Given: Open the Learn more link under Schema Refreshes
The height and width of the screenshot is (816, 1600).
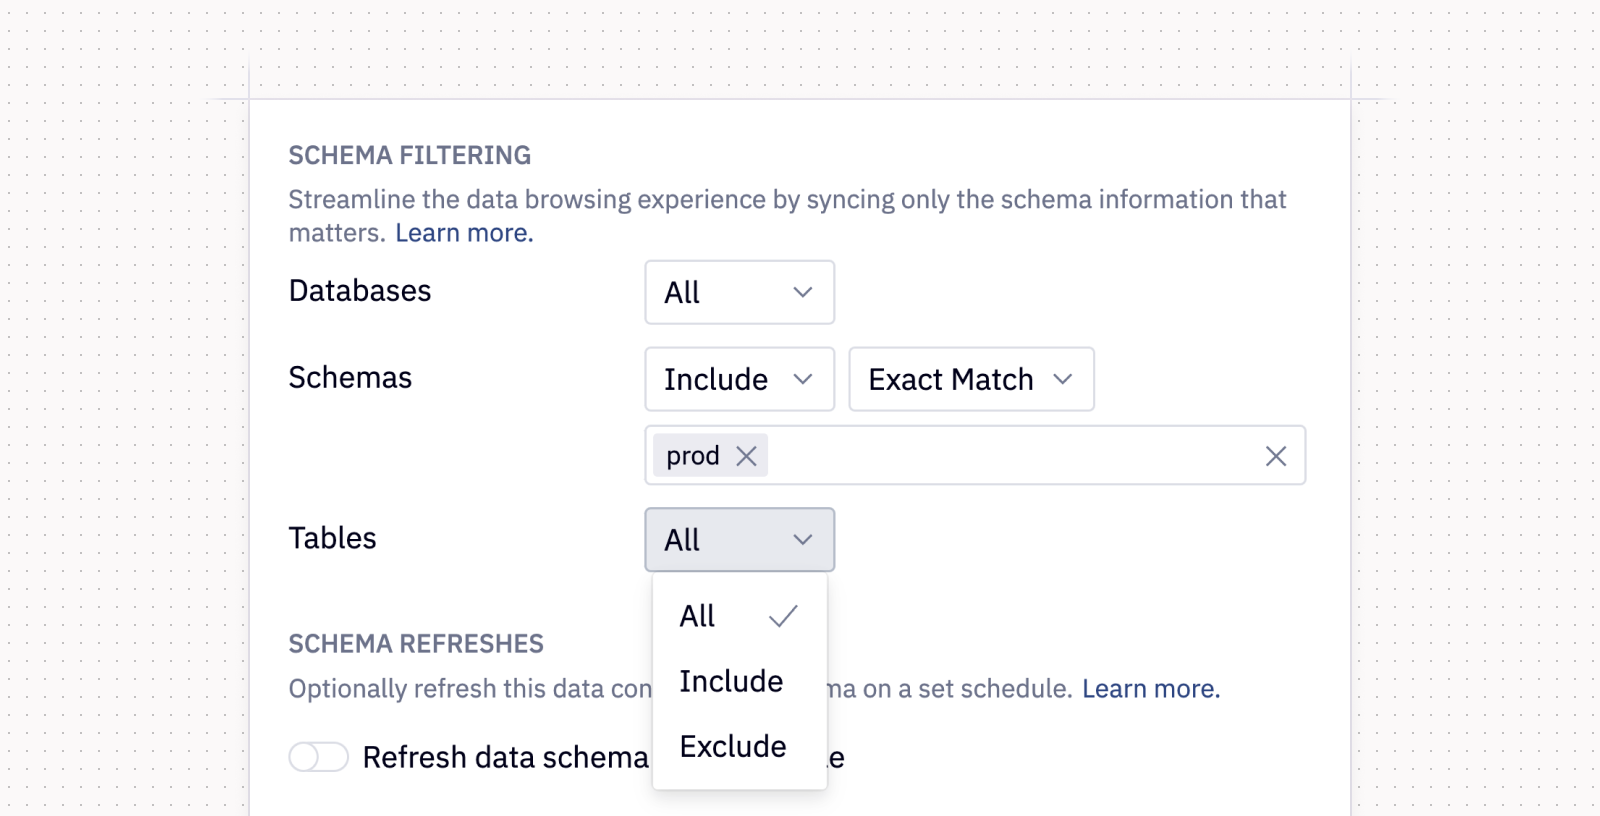Looking at the screenshot, I should 1151,688.
